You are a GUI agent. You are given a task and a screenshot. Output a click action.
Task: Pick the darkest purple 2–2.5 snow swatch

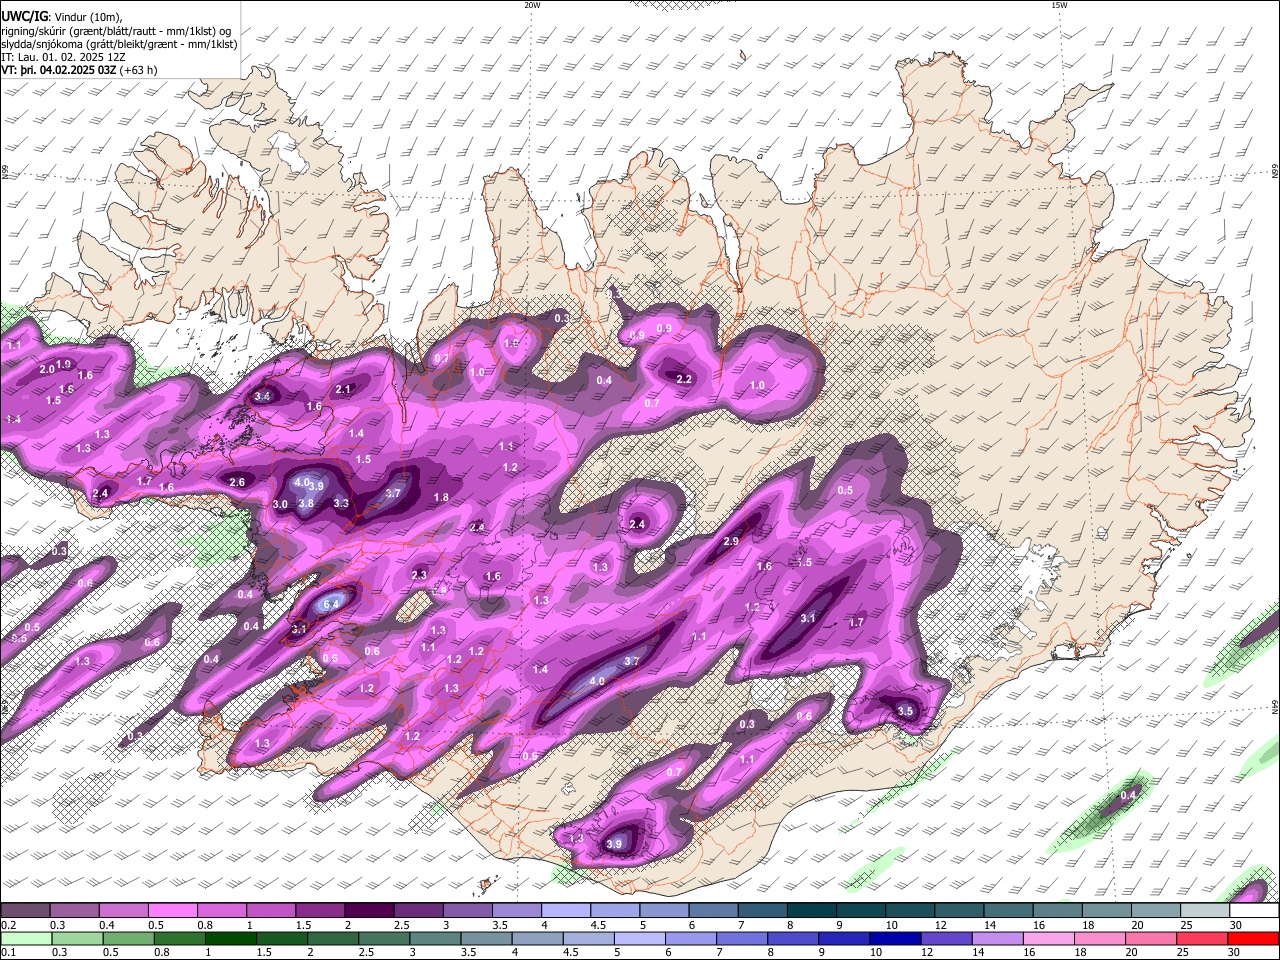click(x=369, y=911)
